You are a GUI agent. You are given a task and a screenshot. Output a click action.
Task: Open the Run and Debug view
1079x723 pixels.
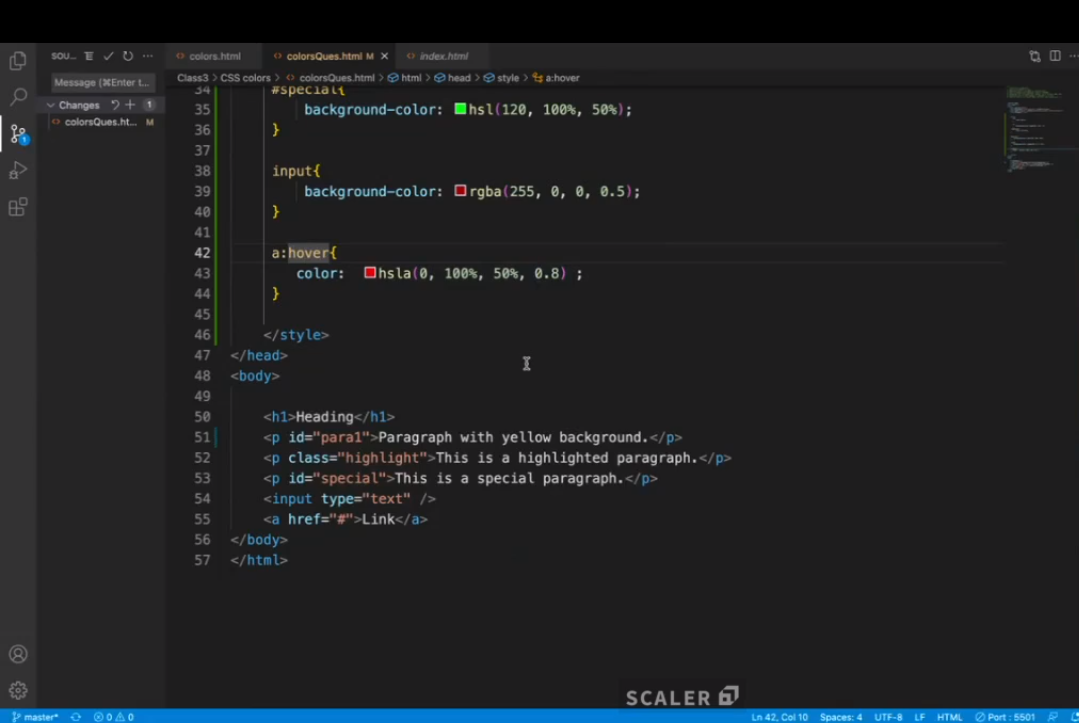tap(18, 171)
